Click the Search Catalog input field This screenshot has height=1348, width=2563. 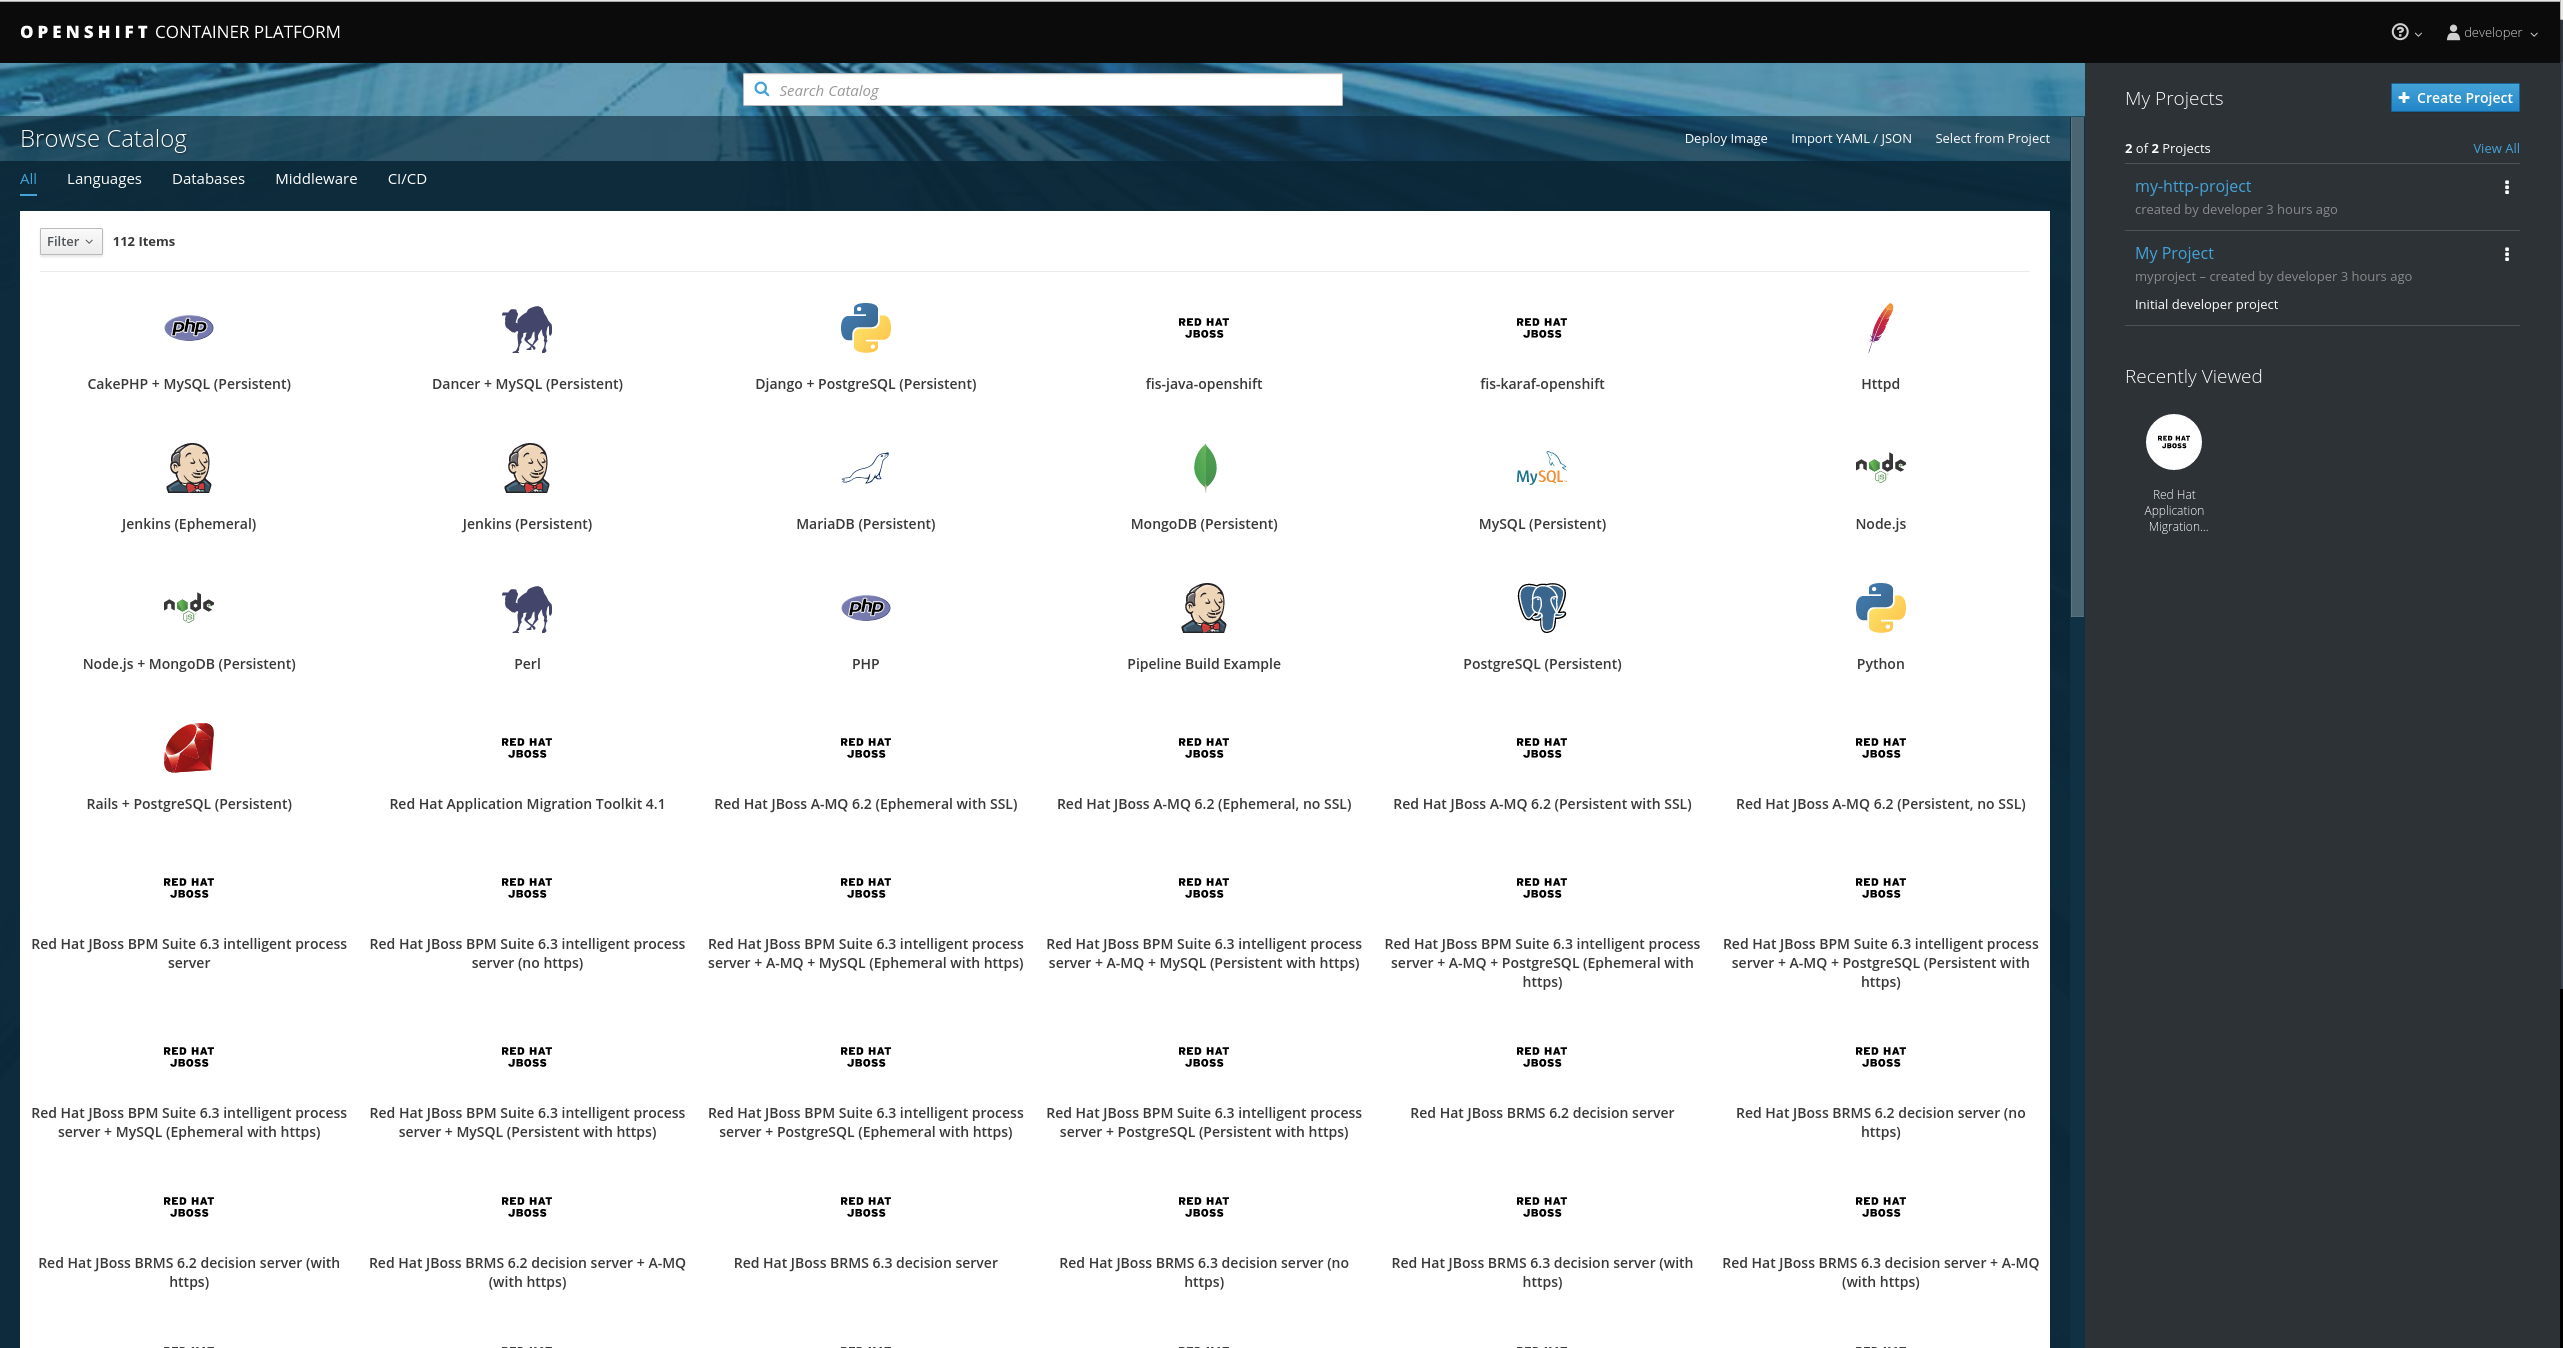coord(1041,90)
